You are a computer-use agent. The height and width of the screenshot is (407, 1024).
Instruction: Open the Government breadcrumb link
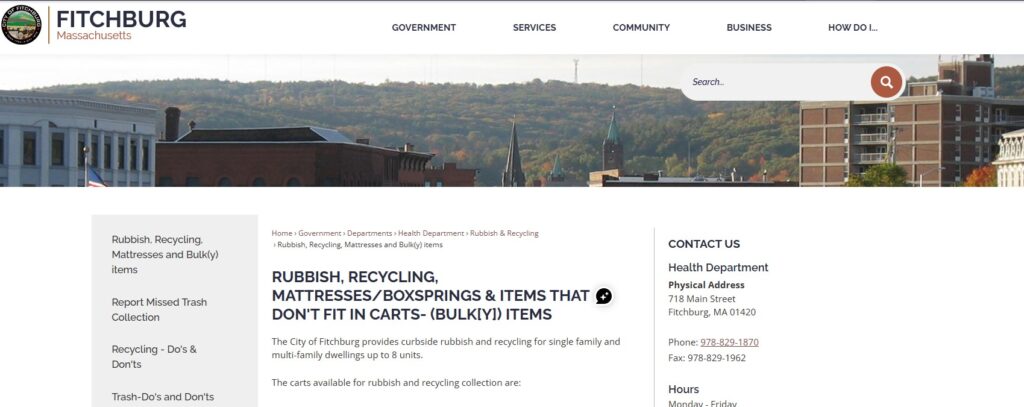coord(320,233)
